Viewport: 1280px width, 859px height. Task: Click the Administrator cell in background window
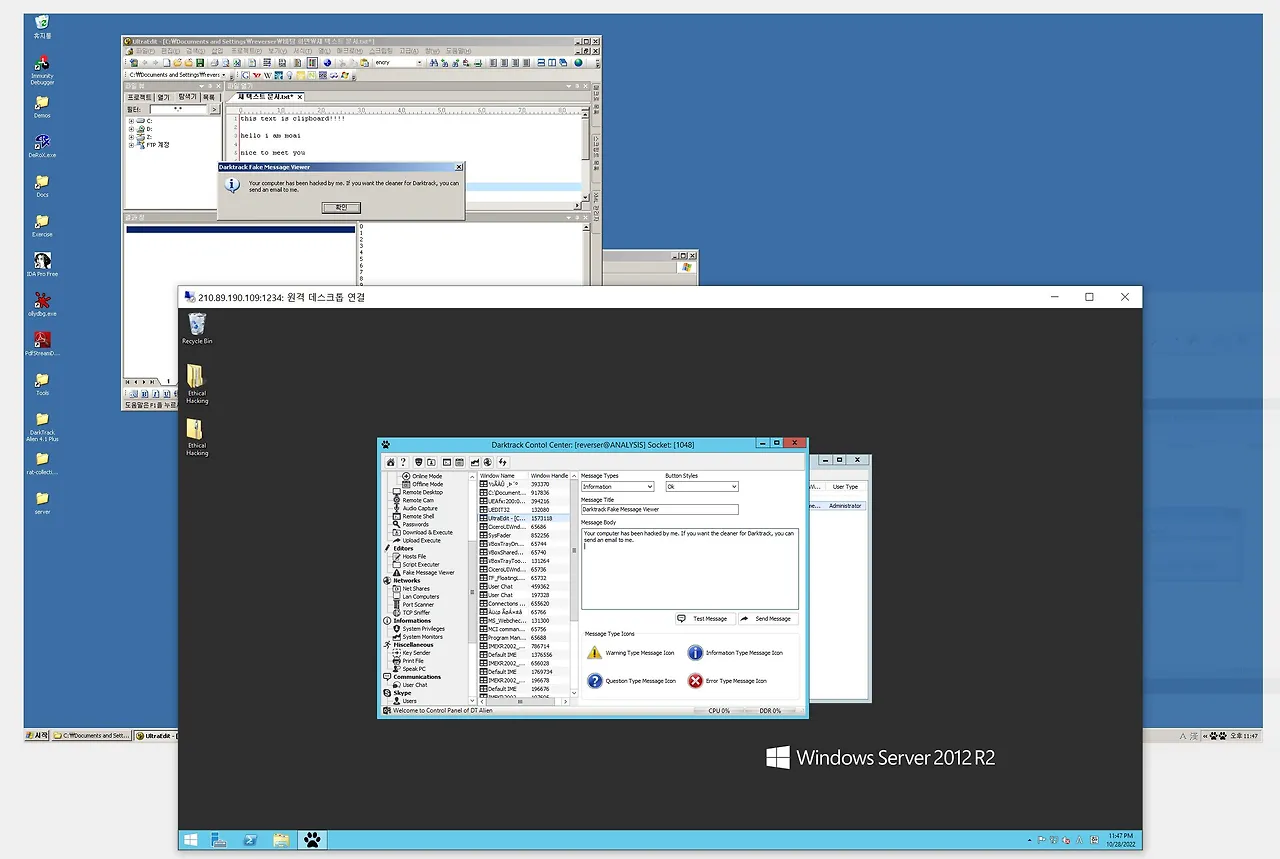pyautogui.click(x=845, y=506)
